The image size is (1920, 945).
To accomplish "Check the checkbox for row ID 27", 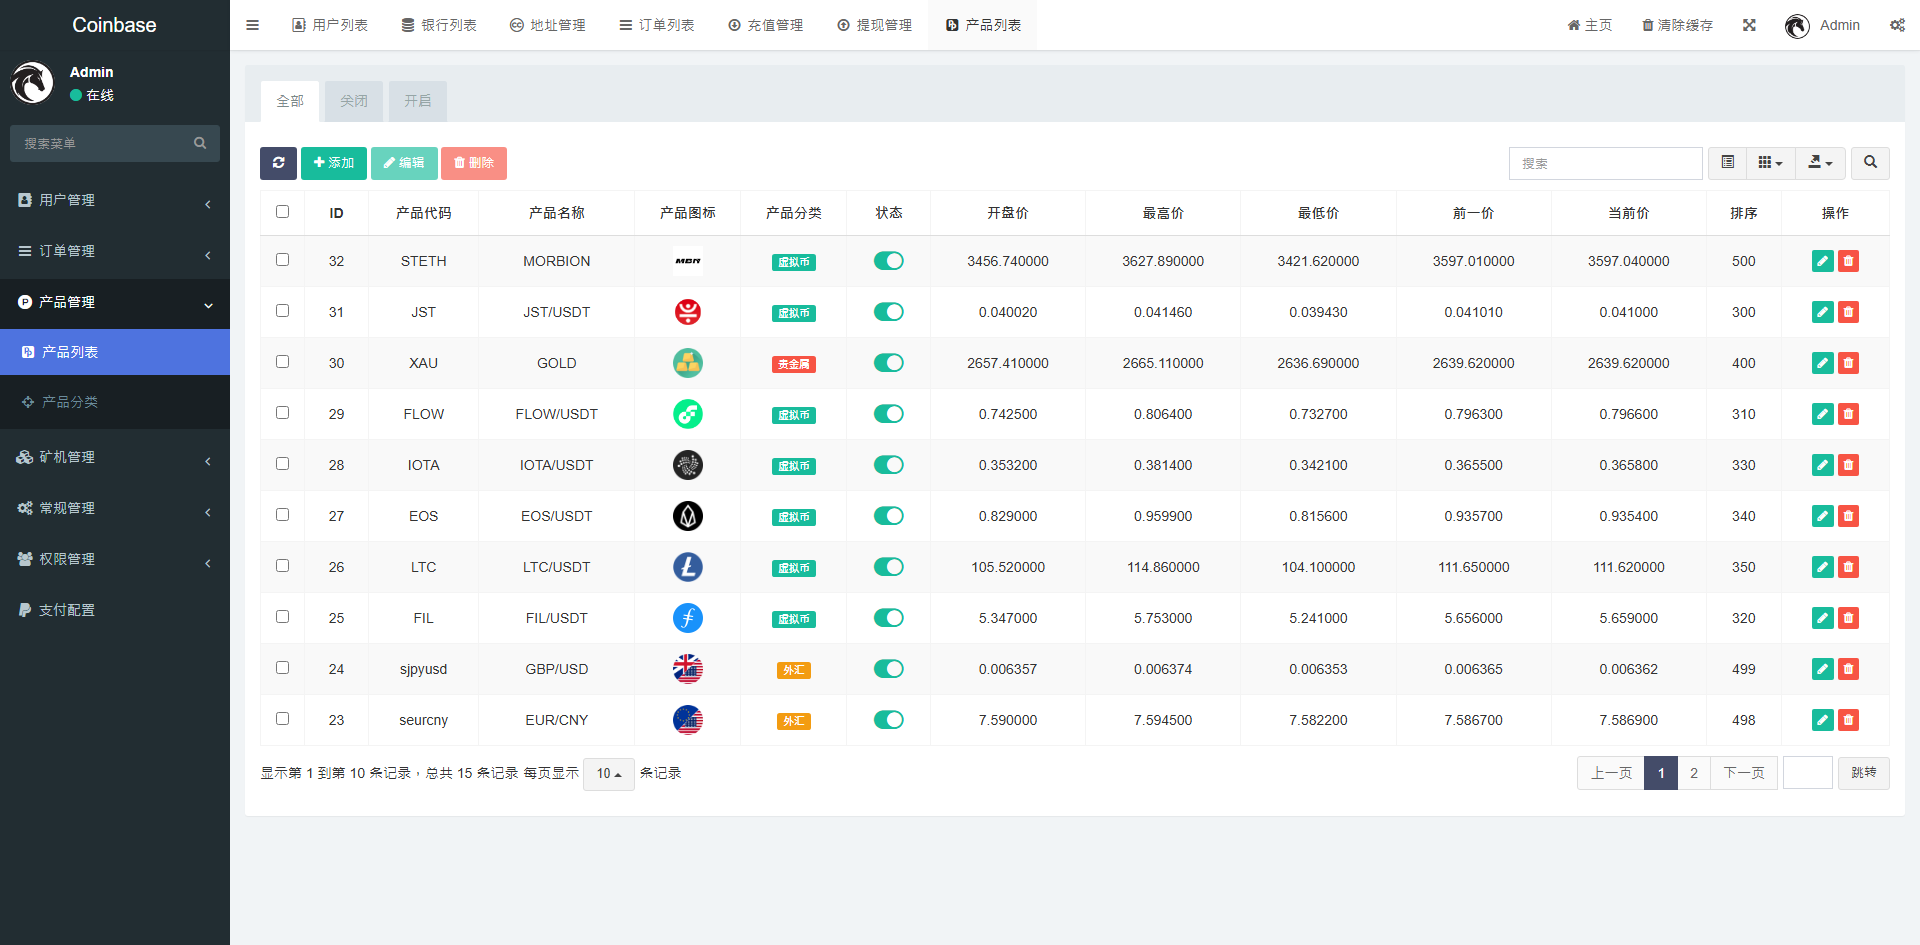I will [x=282, y=515].
